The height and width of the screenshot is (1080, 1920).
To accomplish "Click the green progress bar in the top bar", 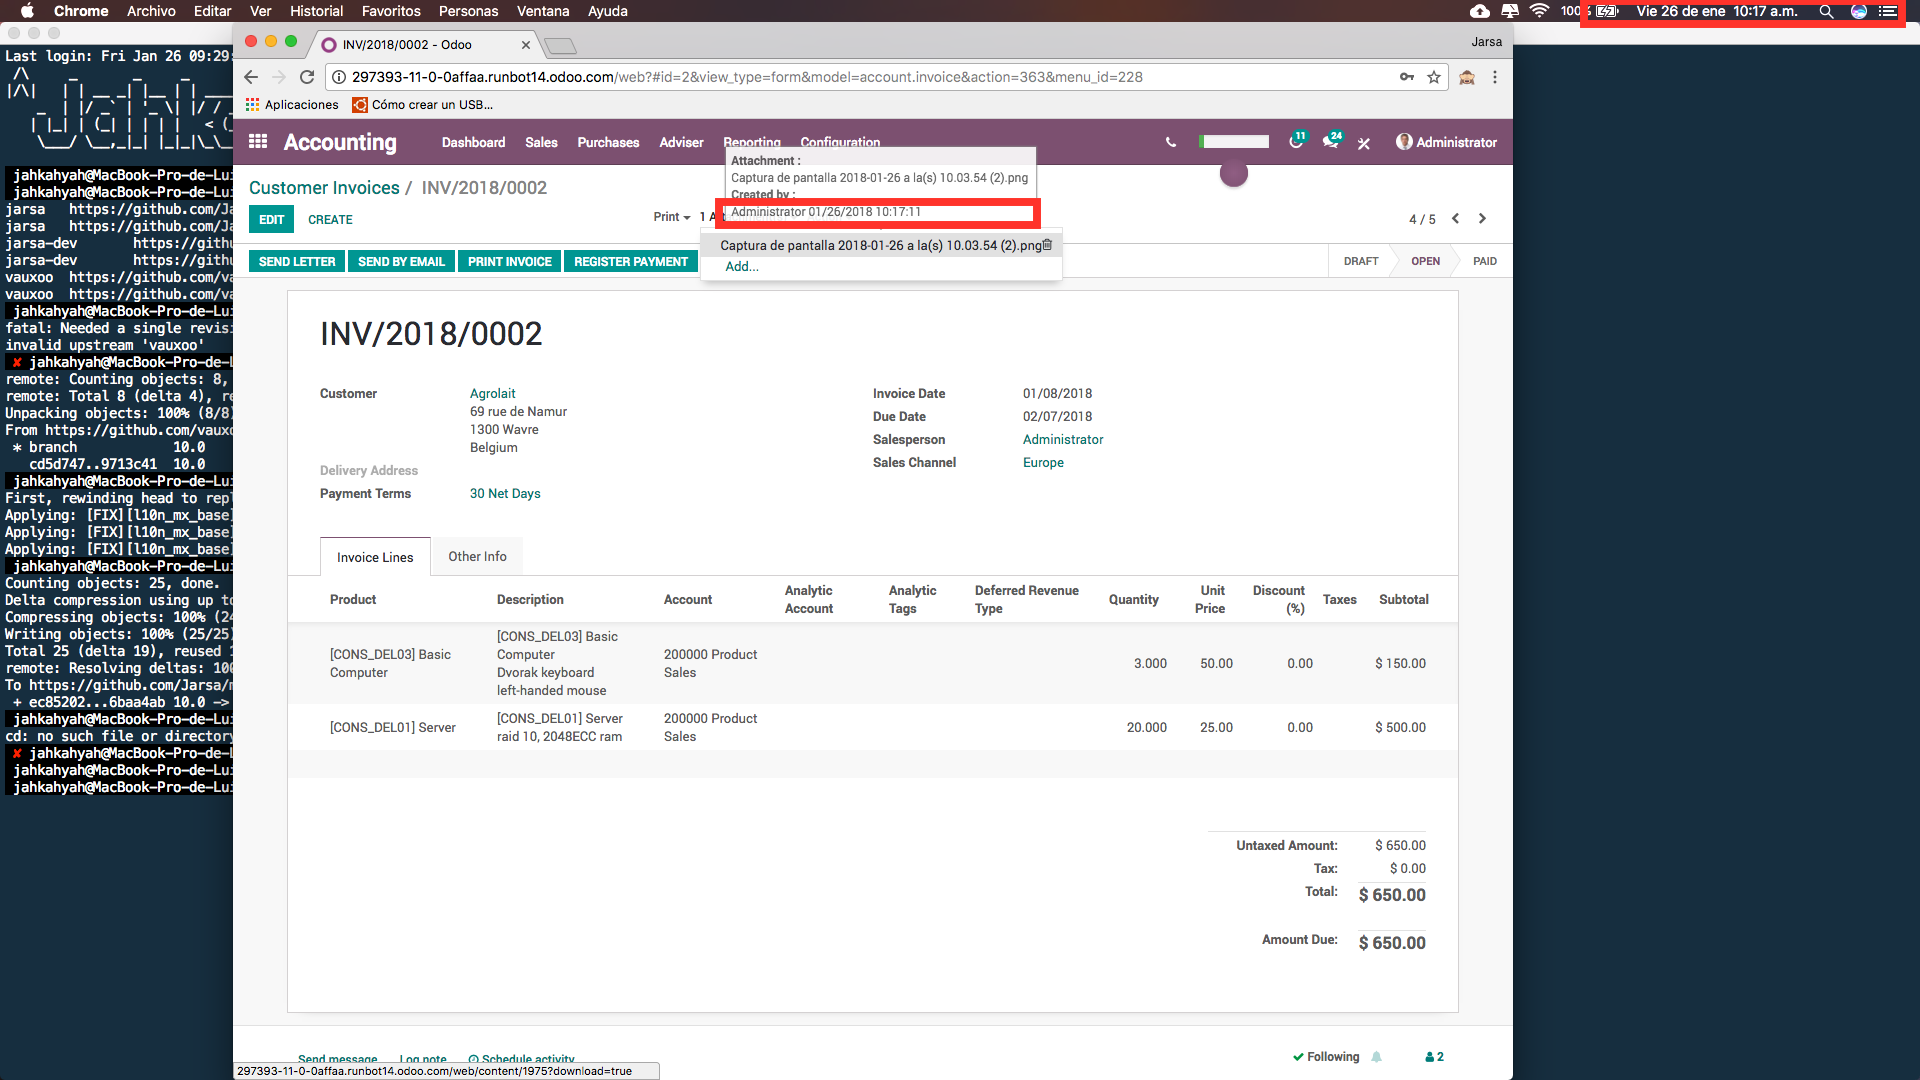I will coord(1233,141).
